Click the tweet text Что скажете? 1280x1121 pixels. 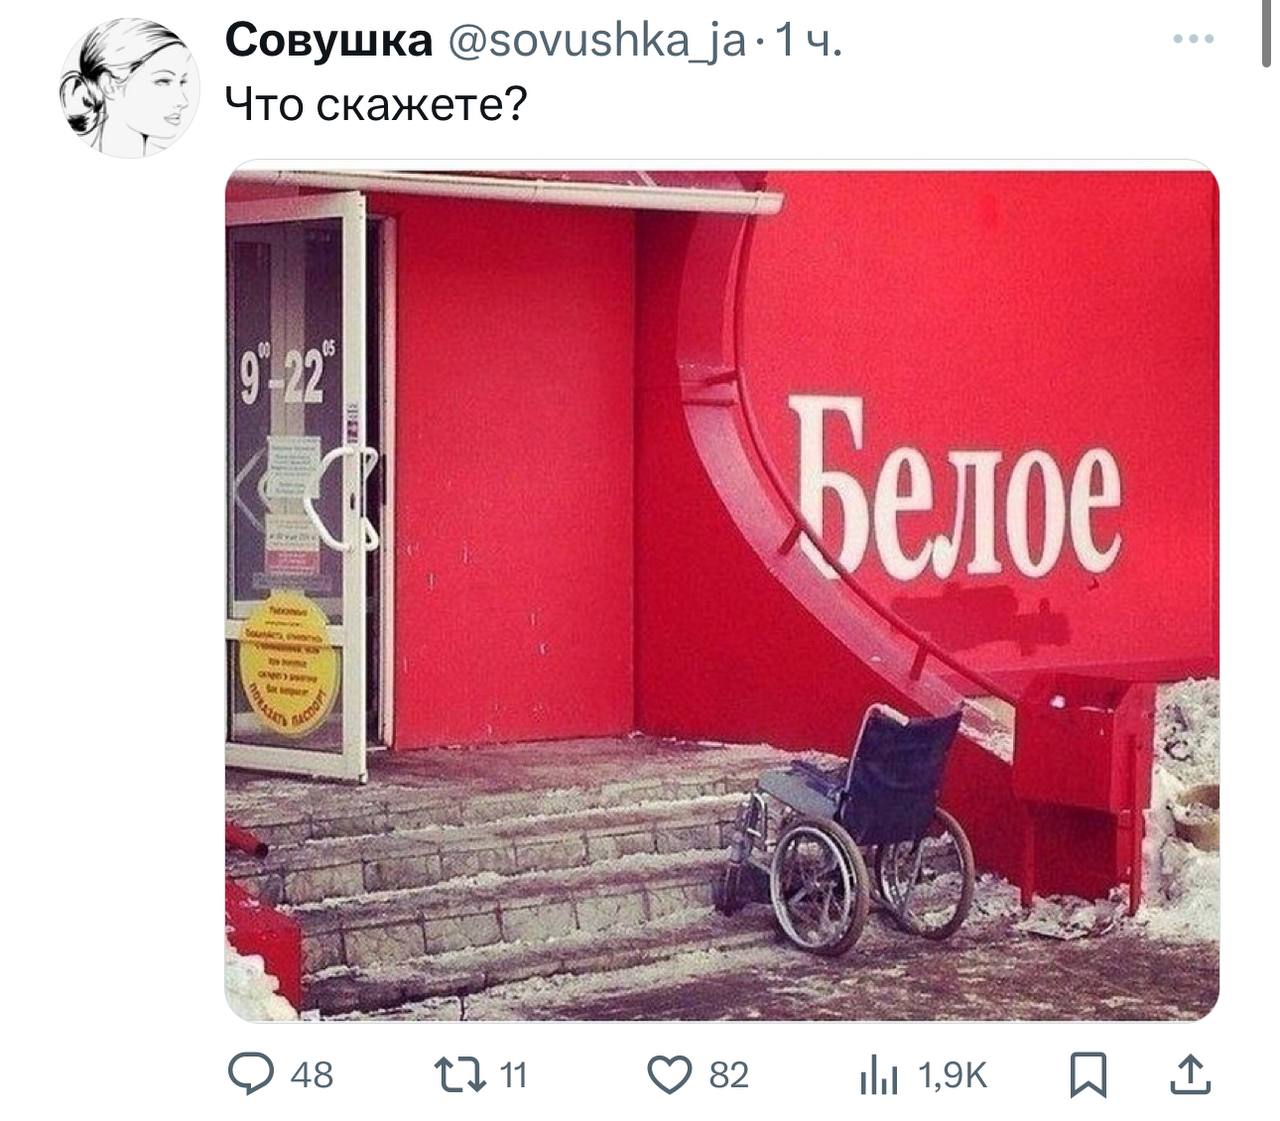pyautogui.click(x=374, y=103)
